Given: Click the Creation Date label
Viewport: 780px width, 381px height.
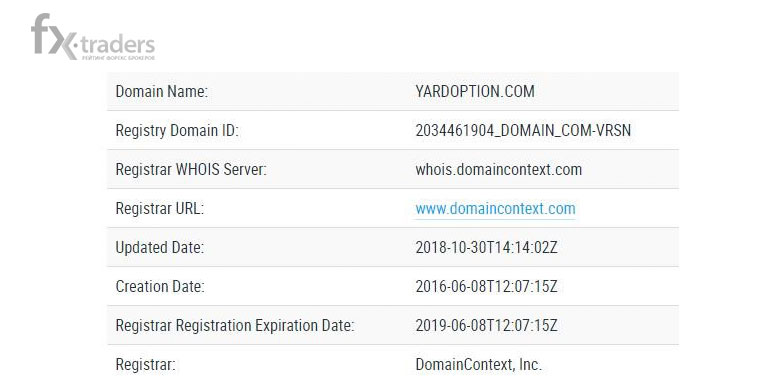Looking at the screenshot, I should point(160,287).
